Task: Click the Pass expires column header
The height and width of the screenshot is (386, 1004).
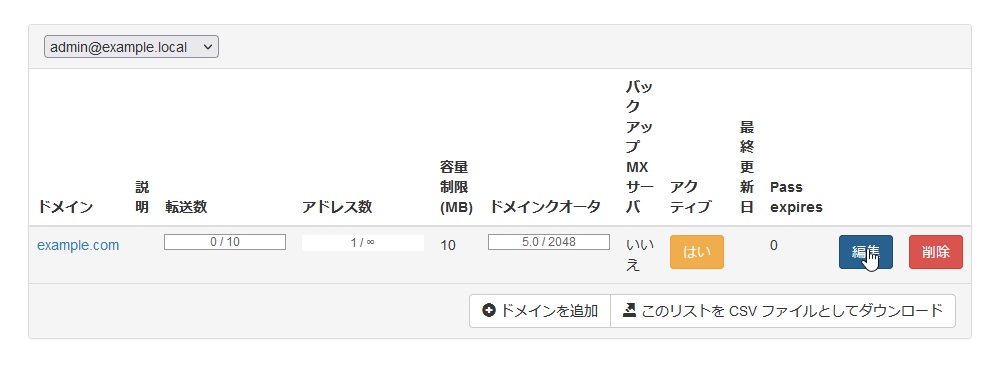Action: pos(796,197)
